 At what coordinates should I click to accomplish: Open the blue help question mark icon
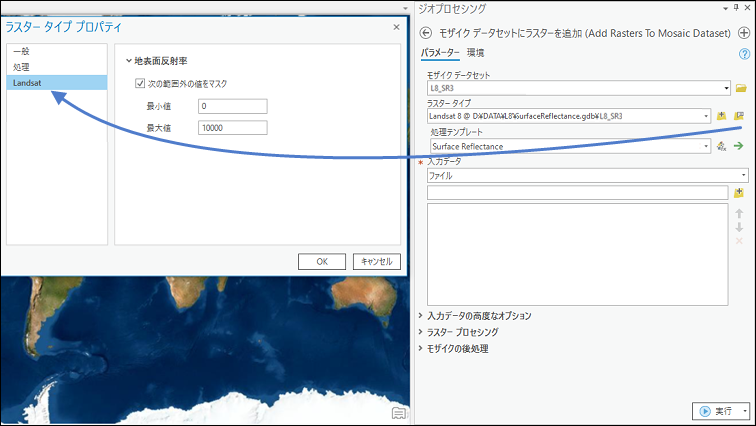pos(744,53)
